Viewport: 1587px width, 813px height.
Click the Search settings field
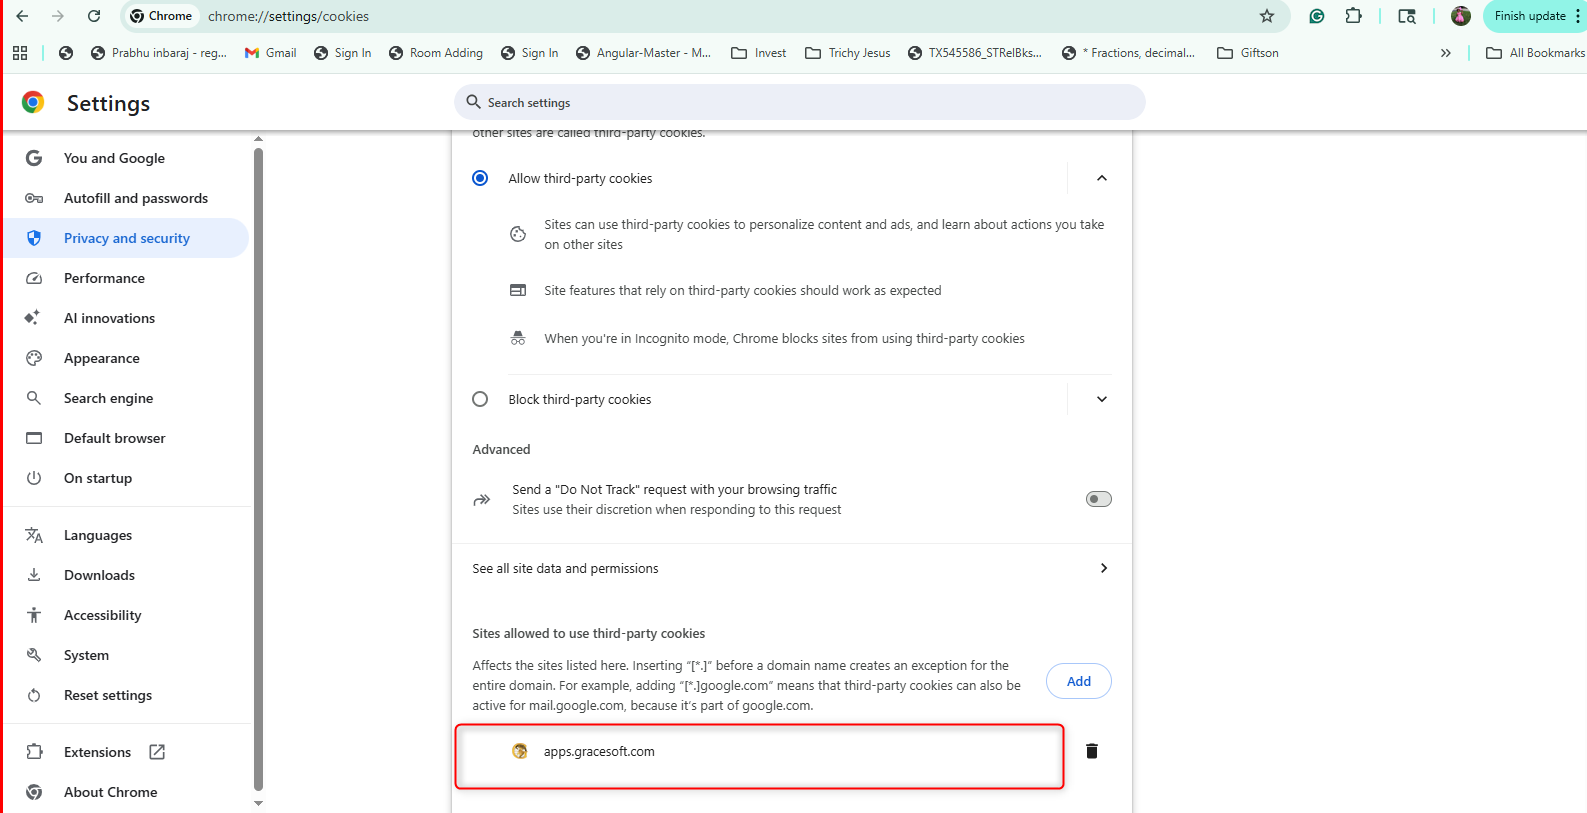800,102
